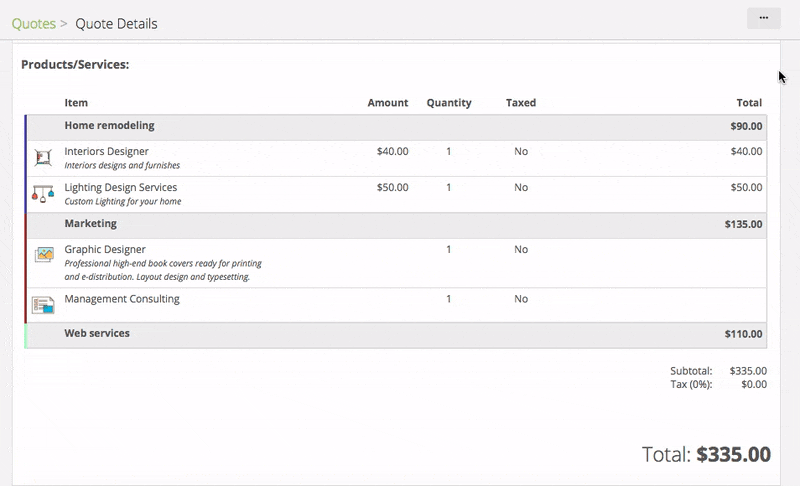Click the Amount column header
The height and width of the screenshot is (486, 800).
point(388,103)
